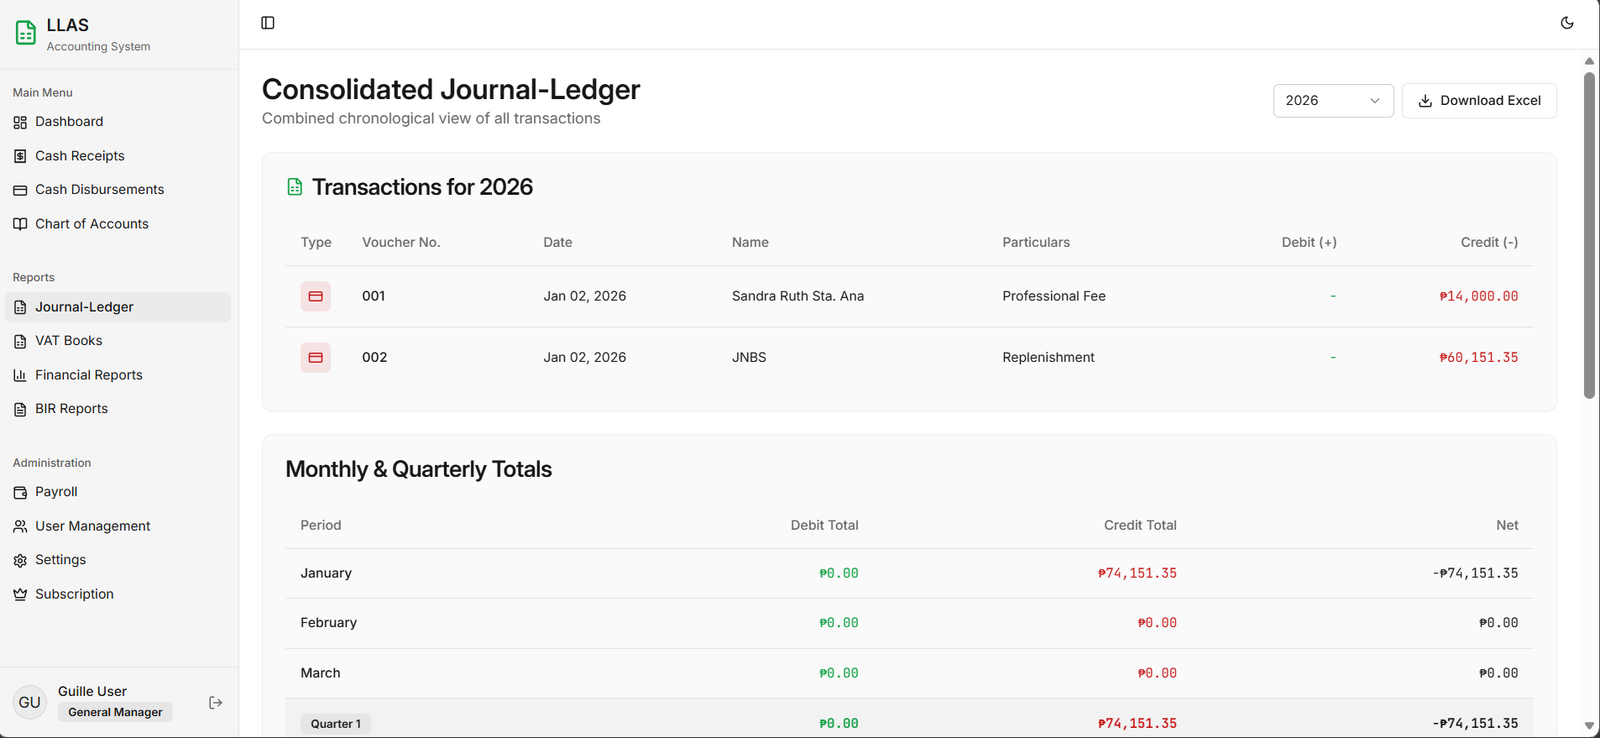Toggle the sidebar collapse icon
The height and width of the screenshot is (738, 1600).
[268, 23]
